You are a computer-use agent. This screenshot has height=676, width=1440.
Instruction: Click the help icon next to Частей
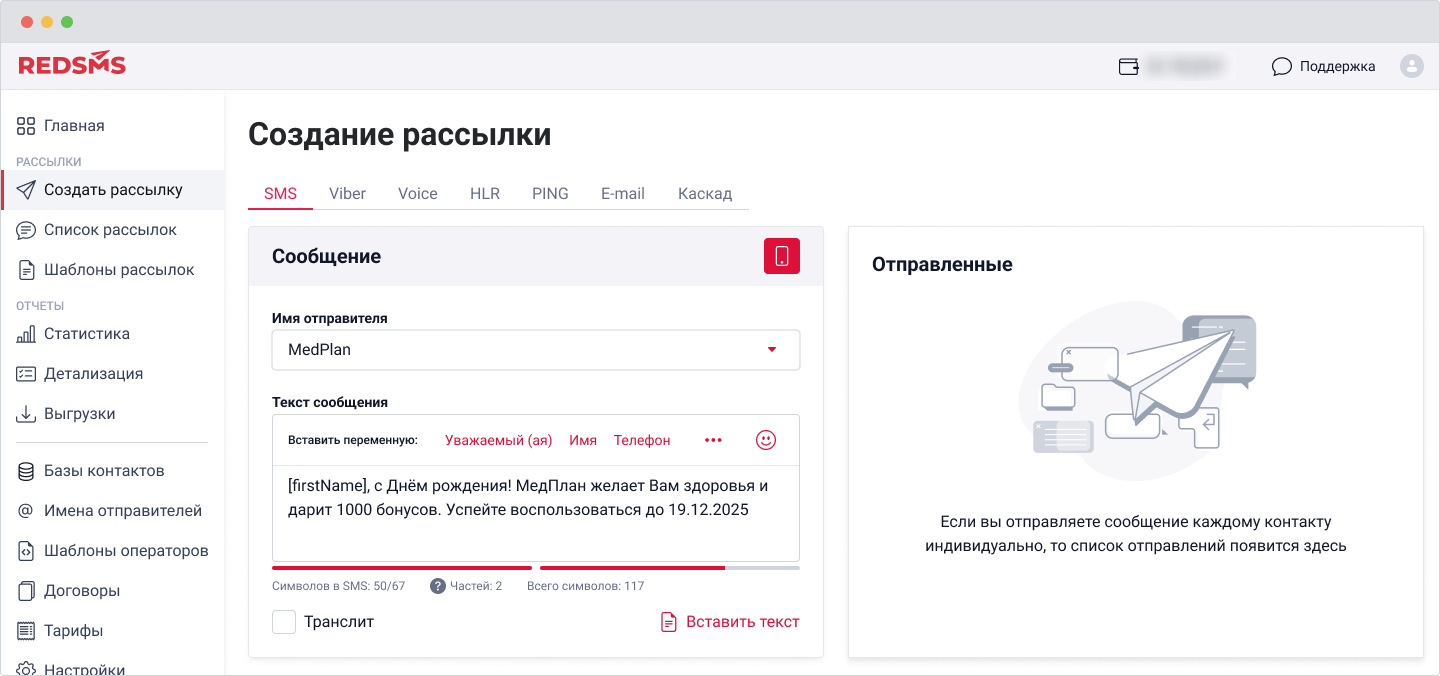coord(437,585)
